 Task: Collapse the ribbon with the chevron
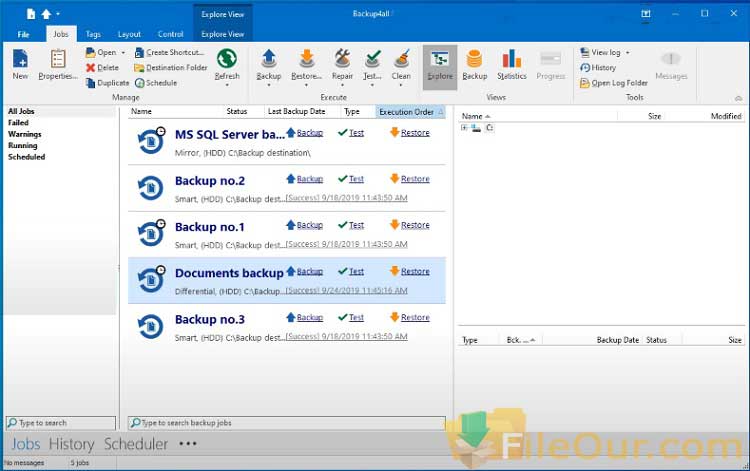pos(739,98)
